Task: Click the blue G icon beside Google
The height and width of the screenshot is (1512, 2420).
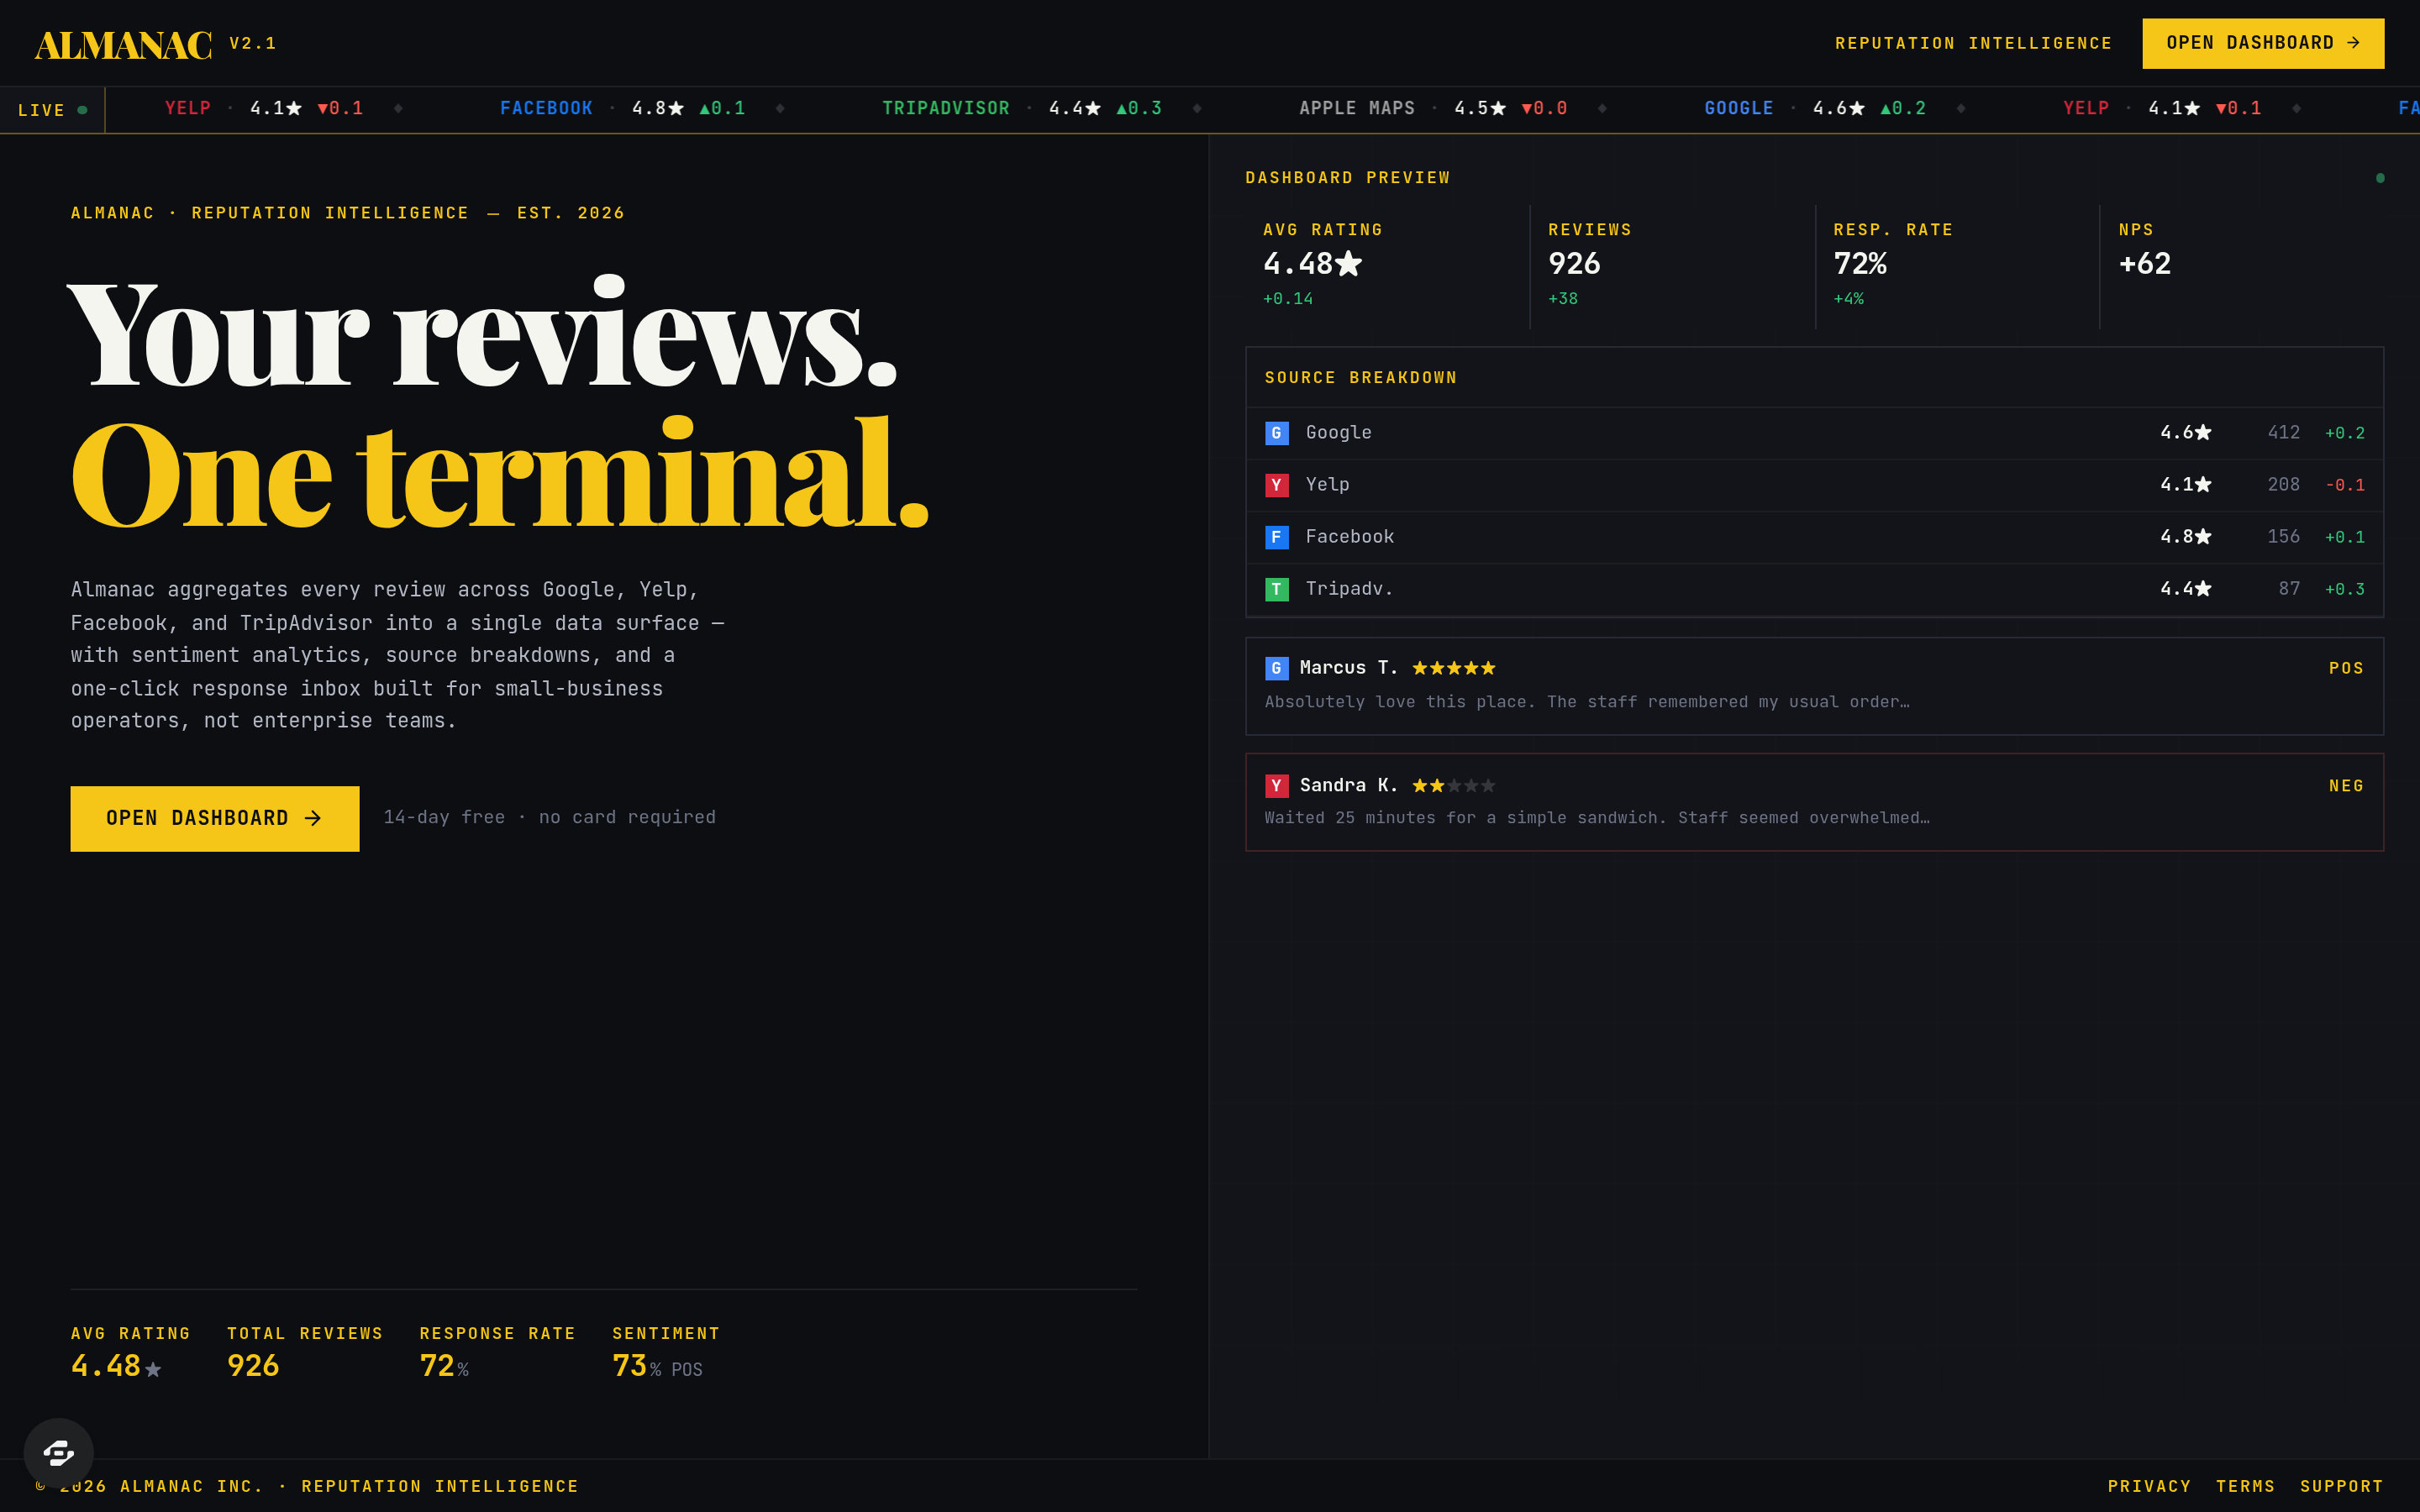Action: 1276,433
